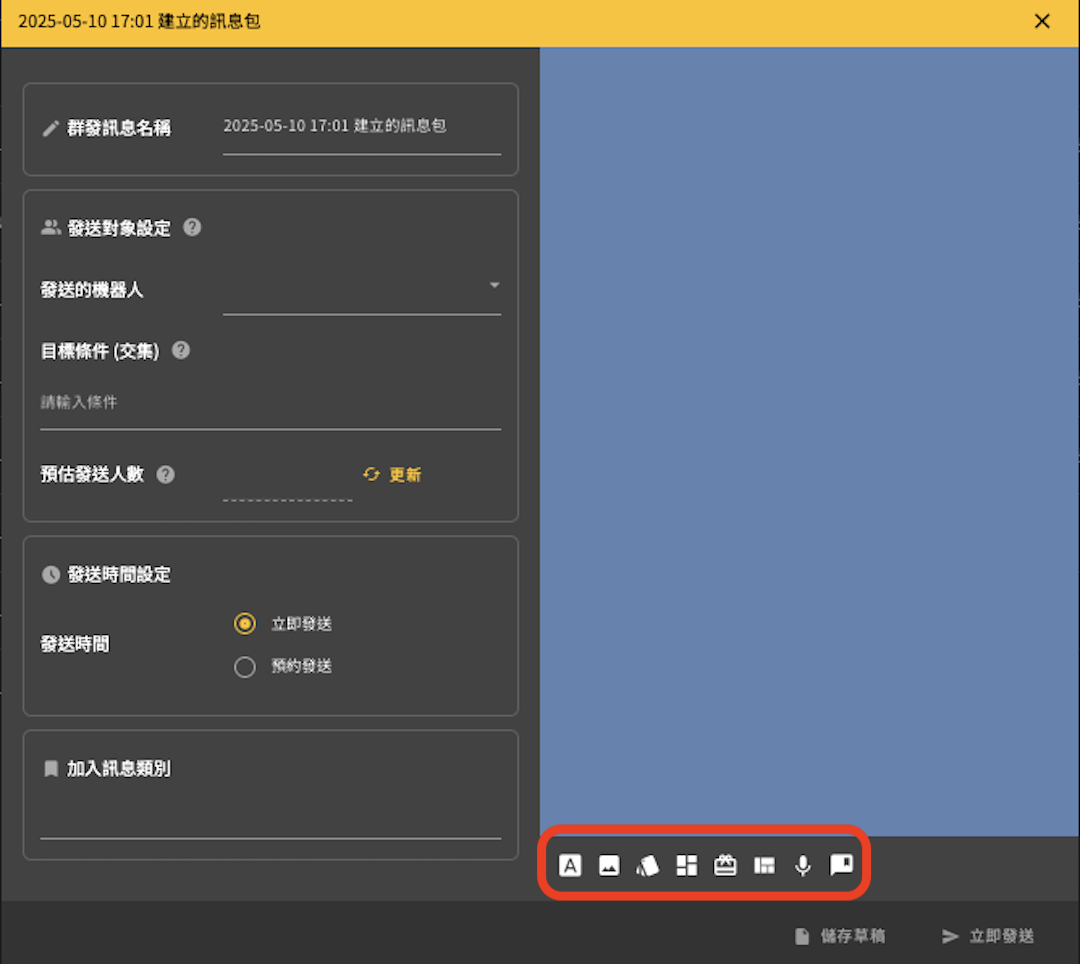Add an image message
Viewport: 1080px width, 964px height.
(609, 865)
